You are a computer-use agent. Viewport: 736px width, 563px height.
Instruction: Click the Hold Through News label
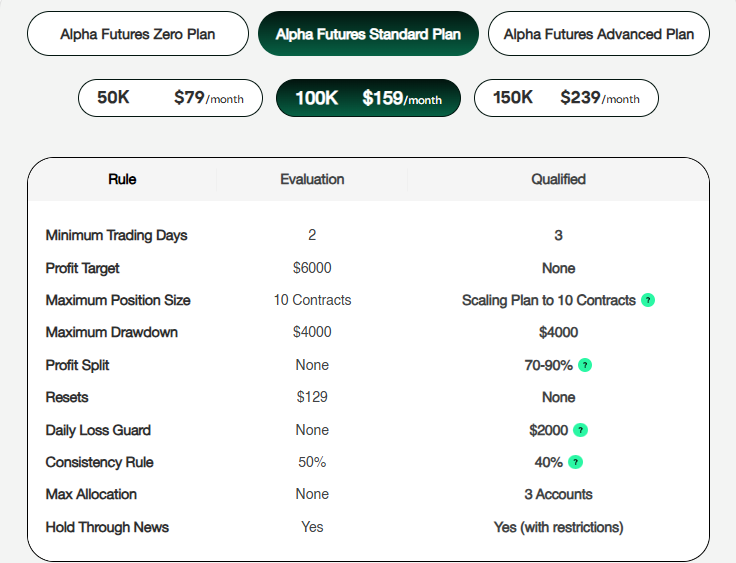pos(107,527)
